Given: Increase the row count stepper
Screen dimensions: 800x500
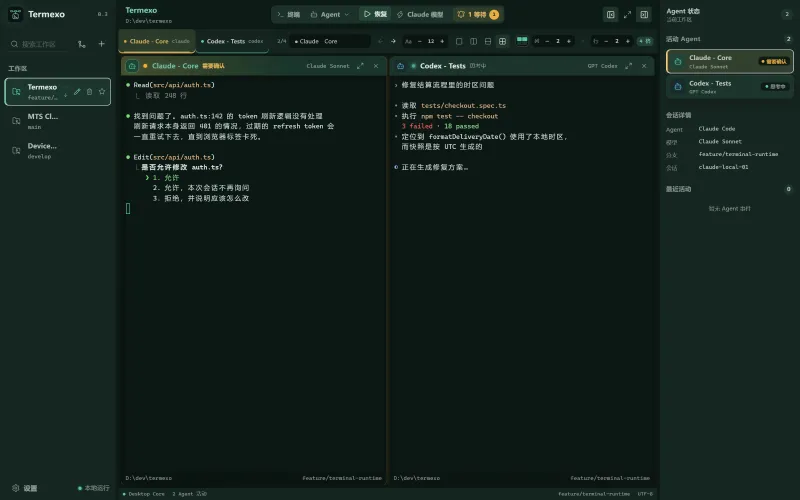Looking at the screenshot, I should point(628,41).
